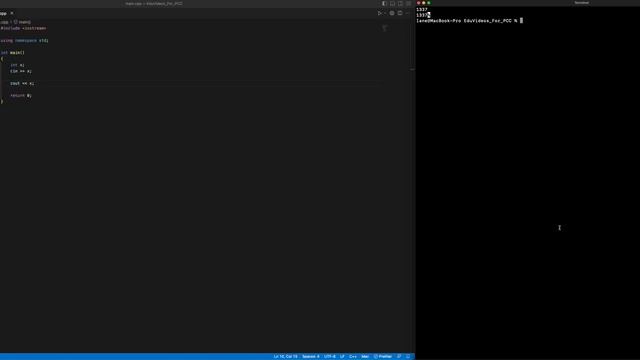
Task: Toggle the bottom panel layout icon
Action: pos(392,3)
